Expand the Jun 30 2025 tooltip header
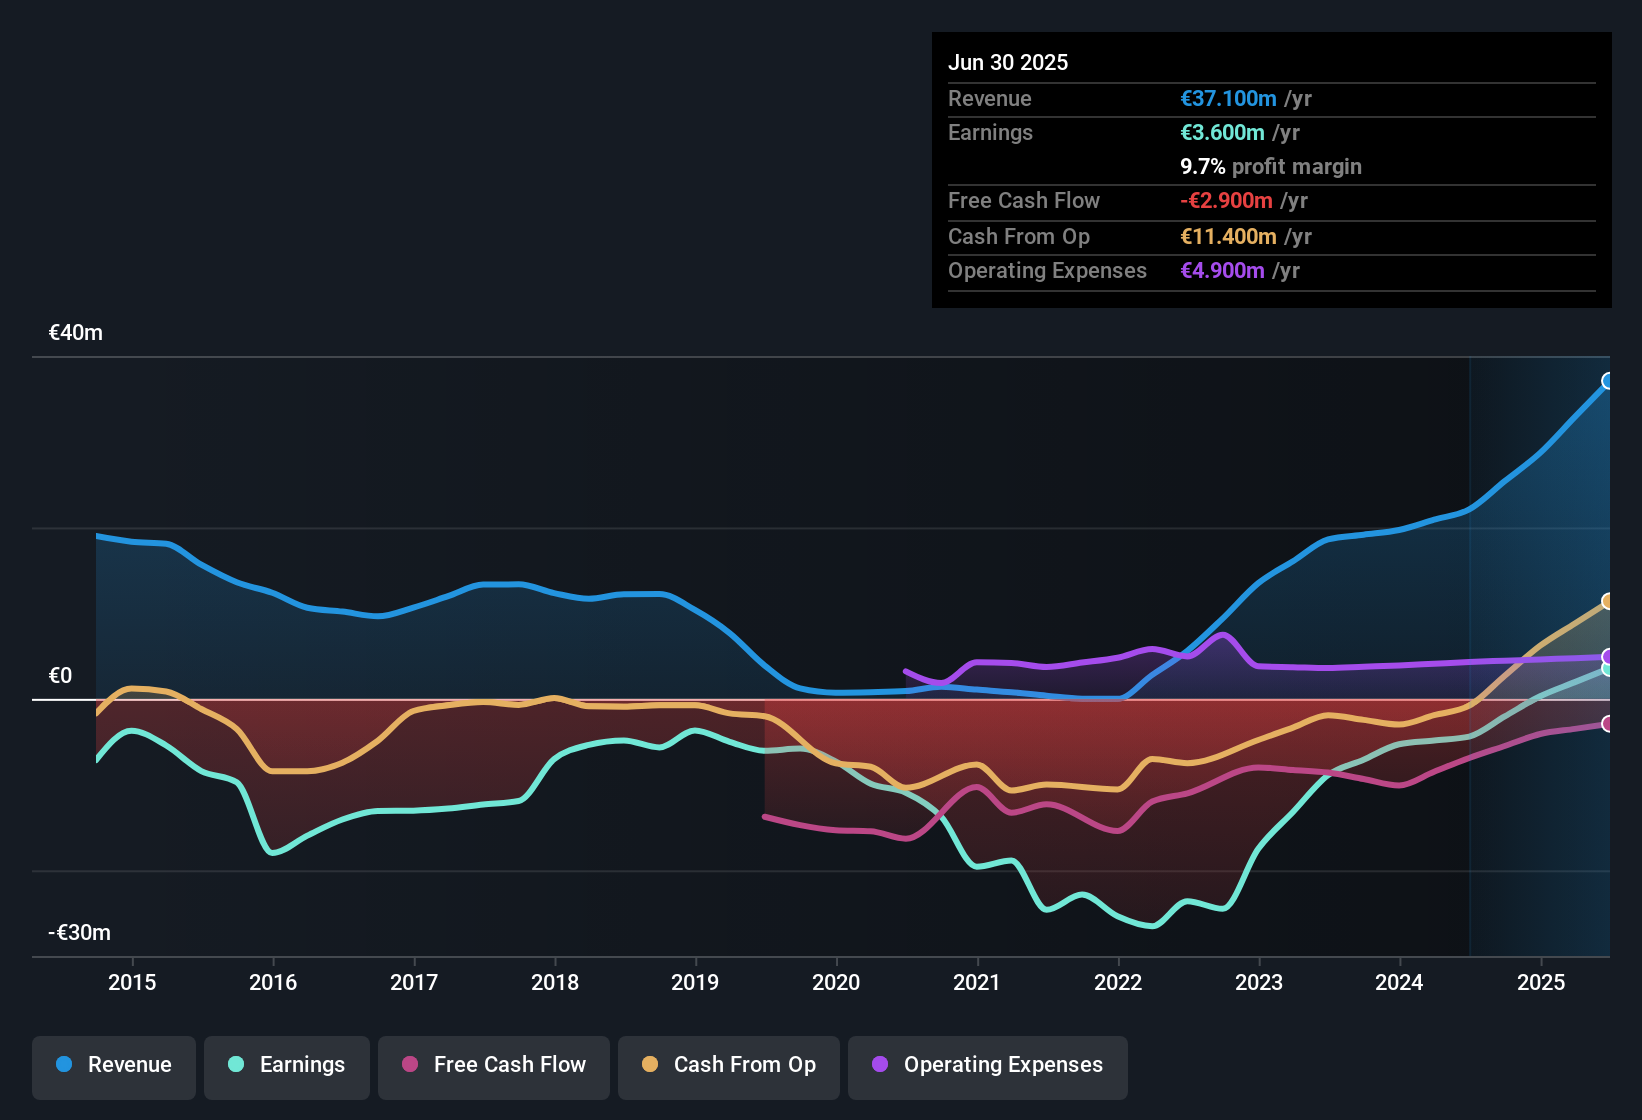Image resolution: width=1642 pixels, height=1120 pixels. [x=1008, y=62]
